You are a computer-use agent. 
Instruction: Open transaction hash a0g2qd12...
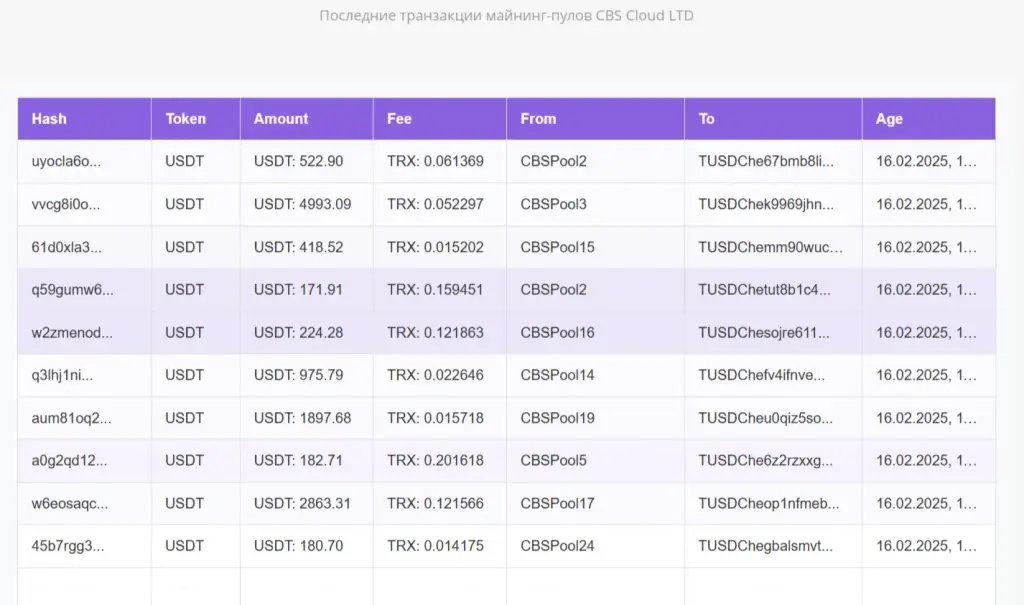(x=69, y=461)
